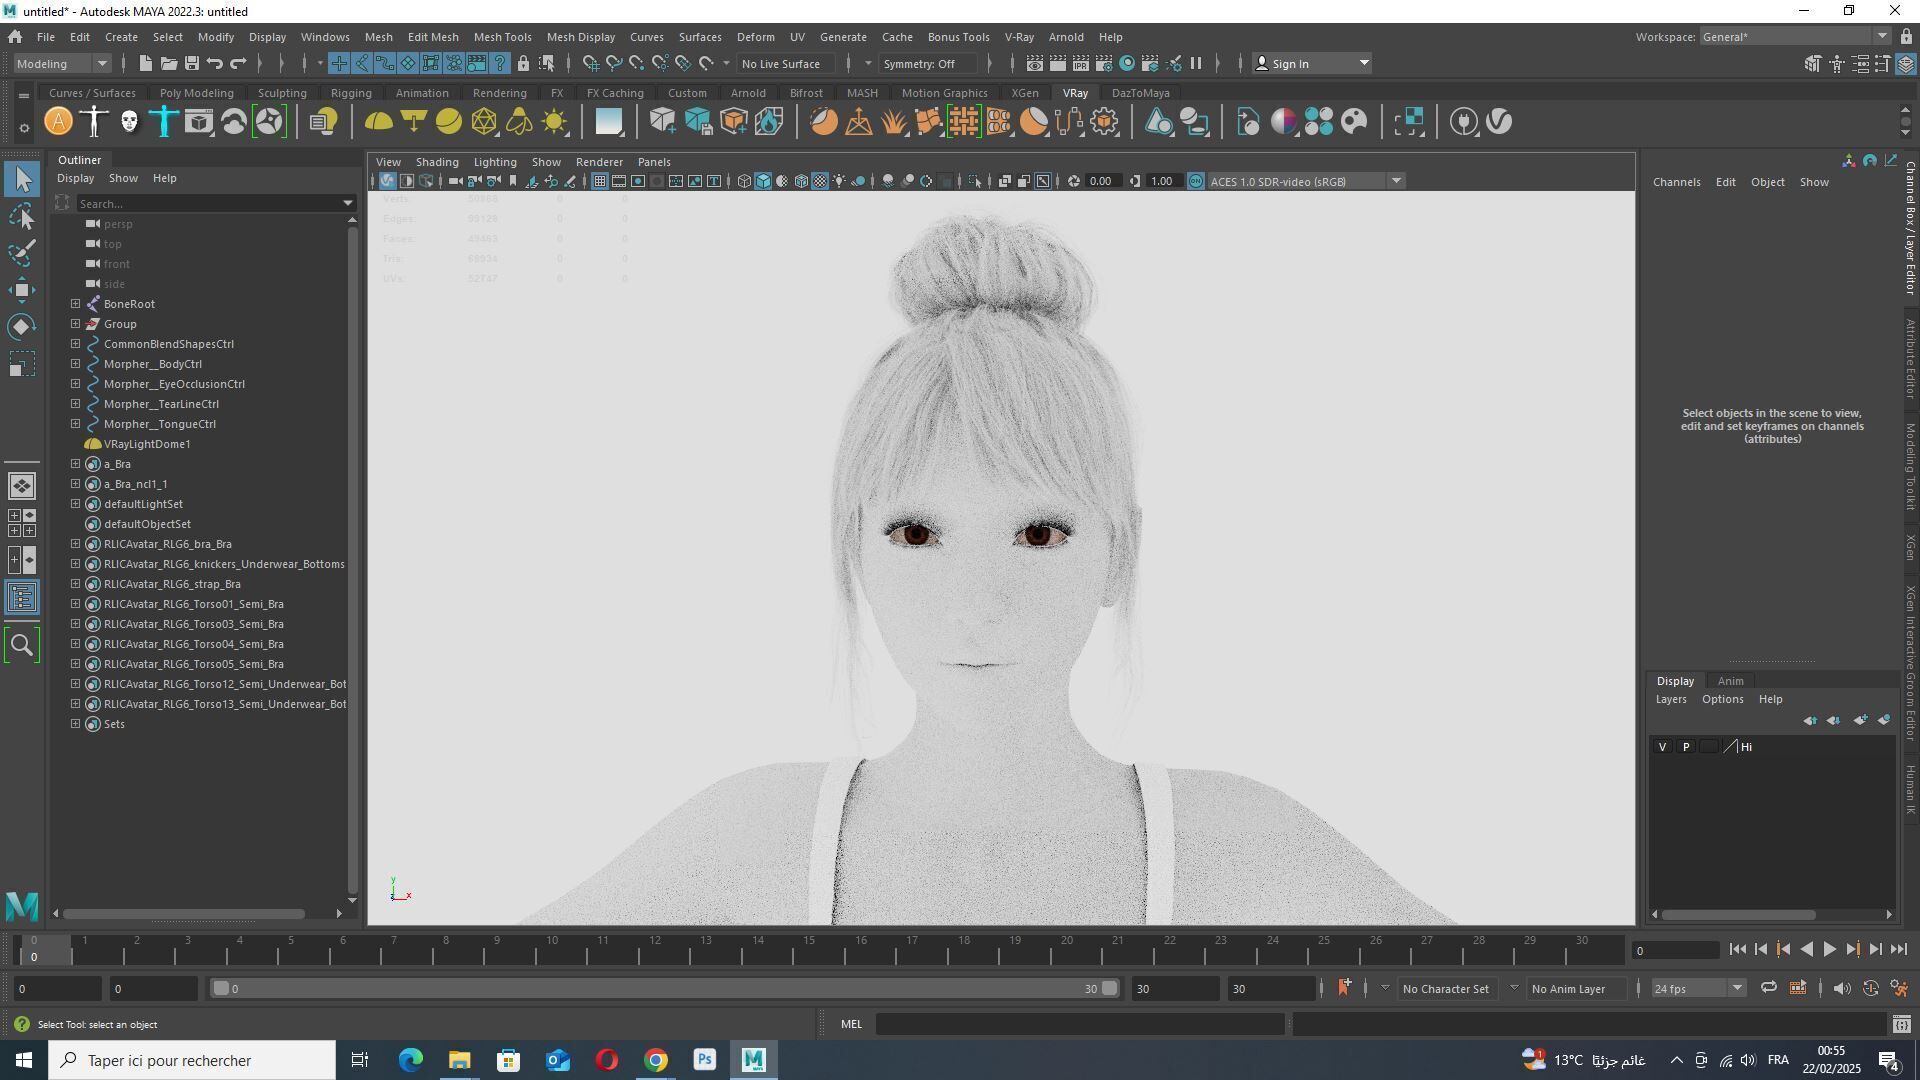This screenshot has height=1080, width=1920.
Task: Click the Lock selection padlock icon
Action: coord(523,63)
